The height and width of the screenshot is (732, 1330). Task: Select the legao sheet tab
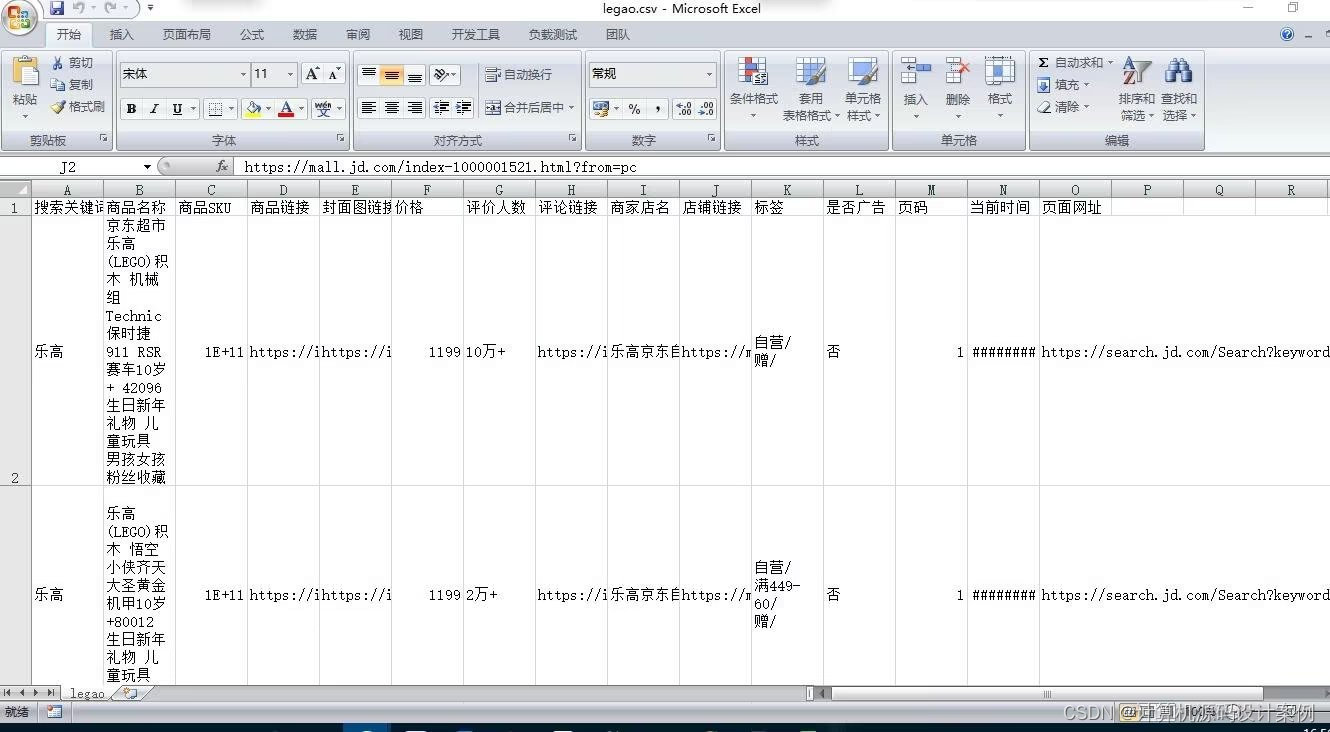87,693
